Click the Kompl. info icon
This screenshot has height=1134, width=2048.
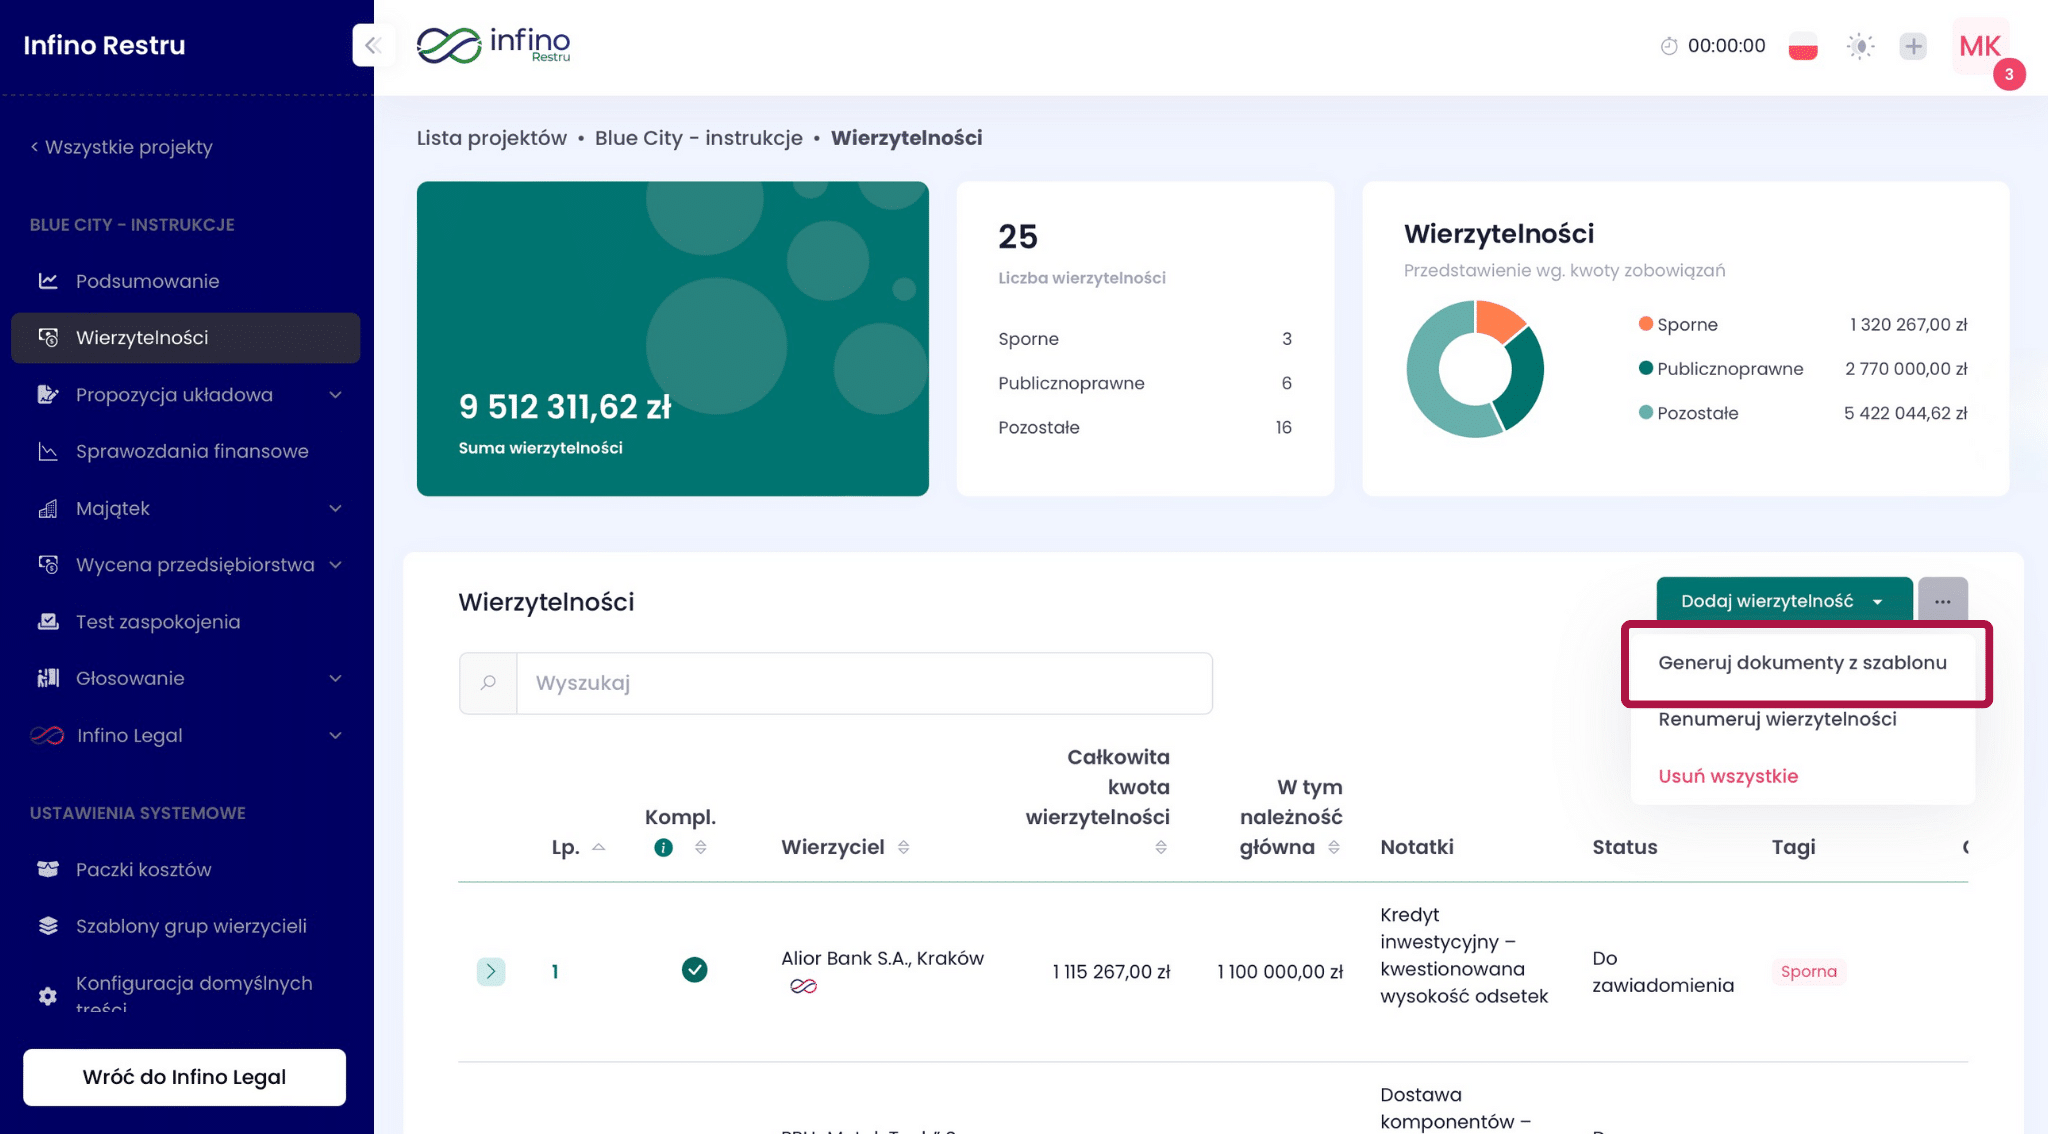pos(663,848)
